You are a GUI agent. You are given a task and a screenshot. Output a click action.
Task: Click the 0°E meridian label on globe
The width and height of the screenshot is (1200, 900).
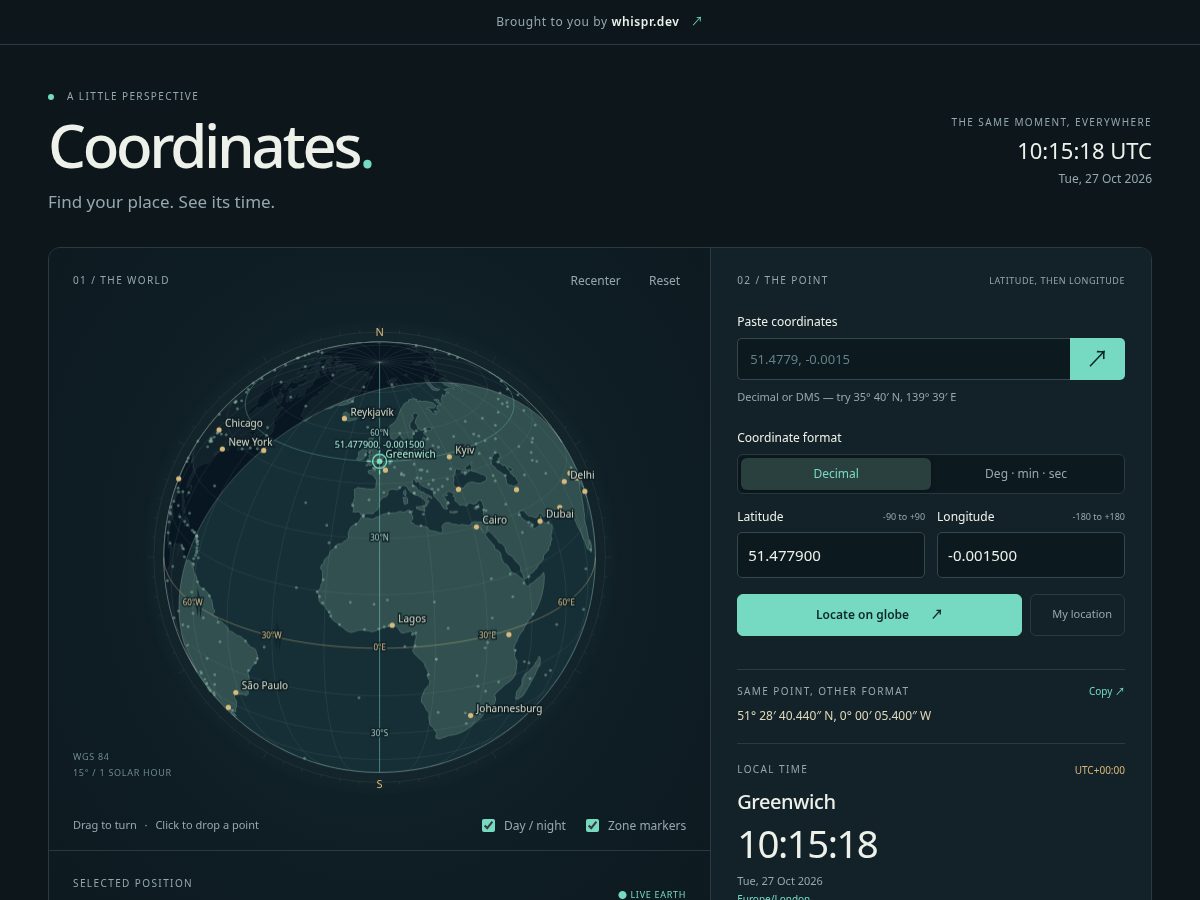[379, 647]
